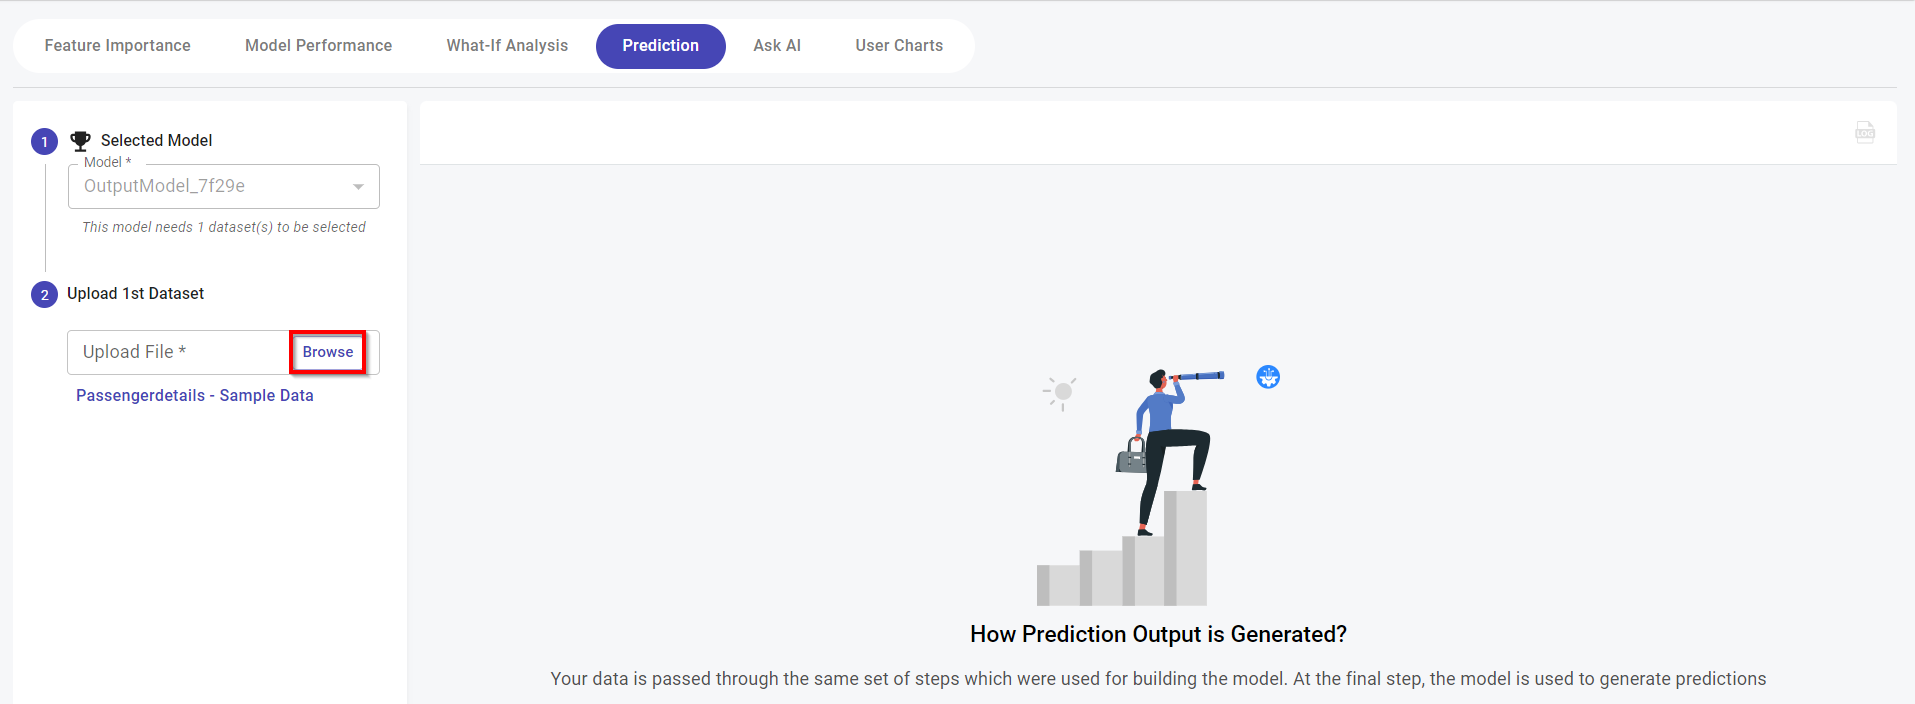Viewport: 1915px width, 704px height.
Task: Click the trophy icon beside Selected Model
Action: (x=80, y=141)
